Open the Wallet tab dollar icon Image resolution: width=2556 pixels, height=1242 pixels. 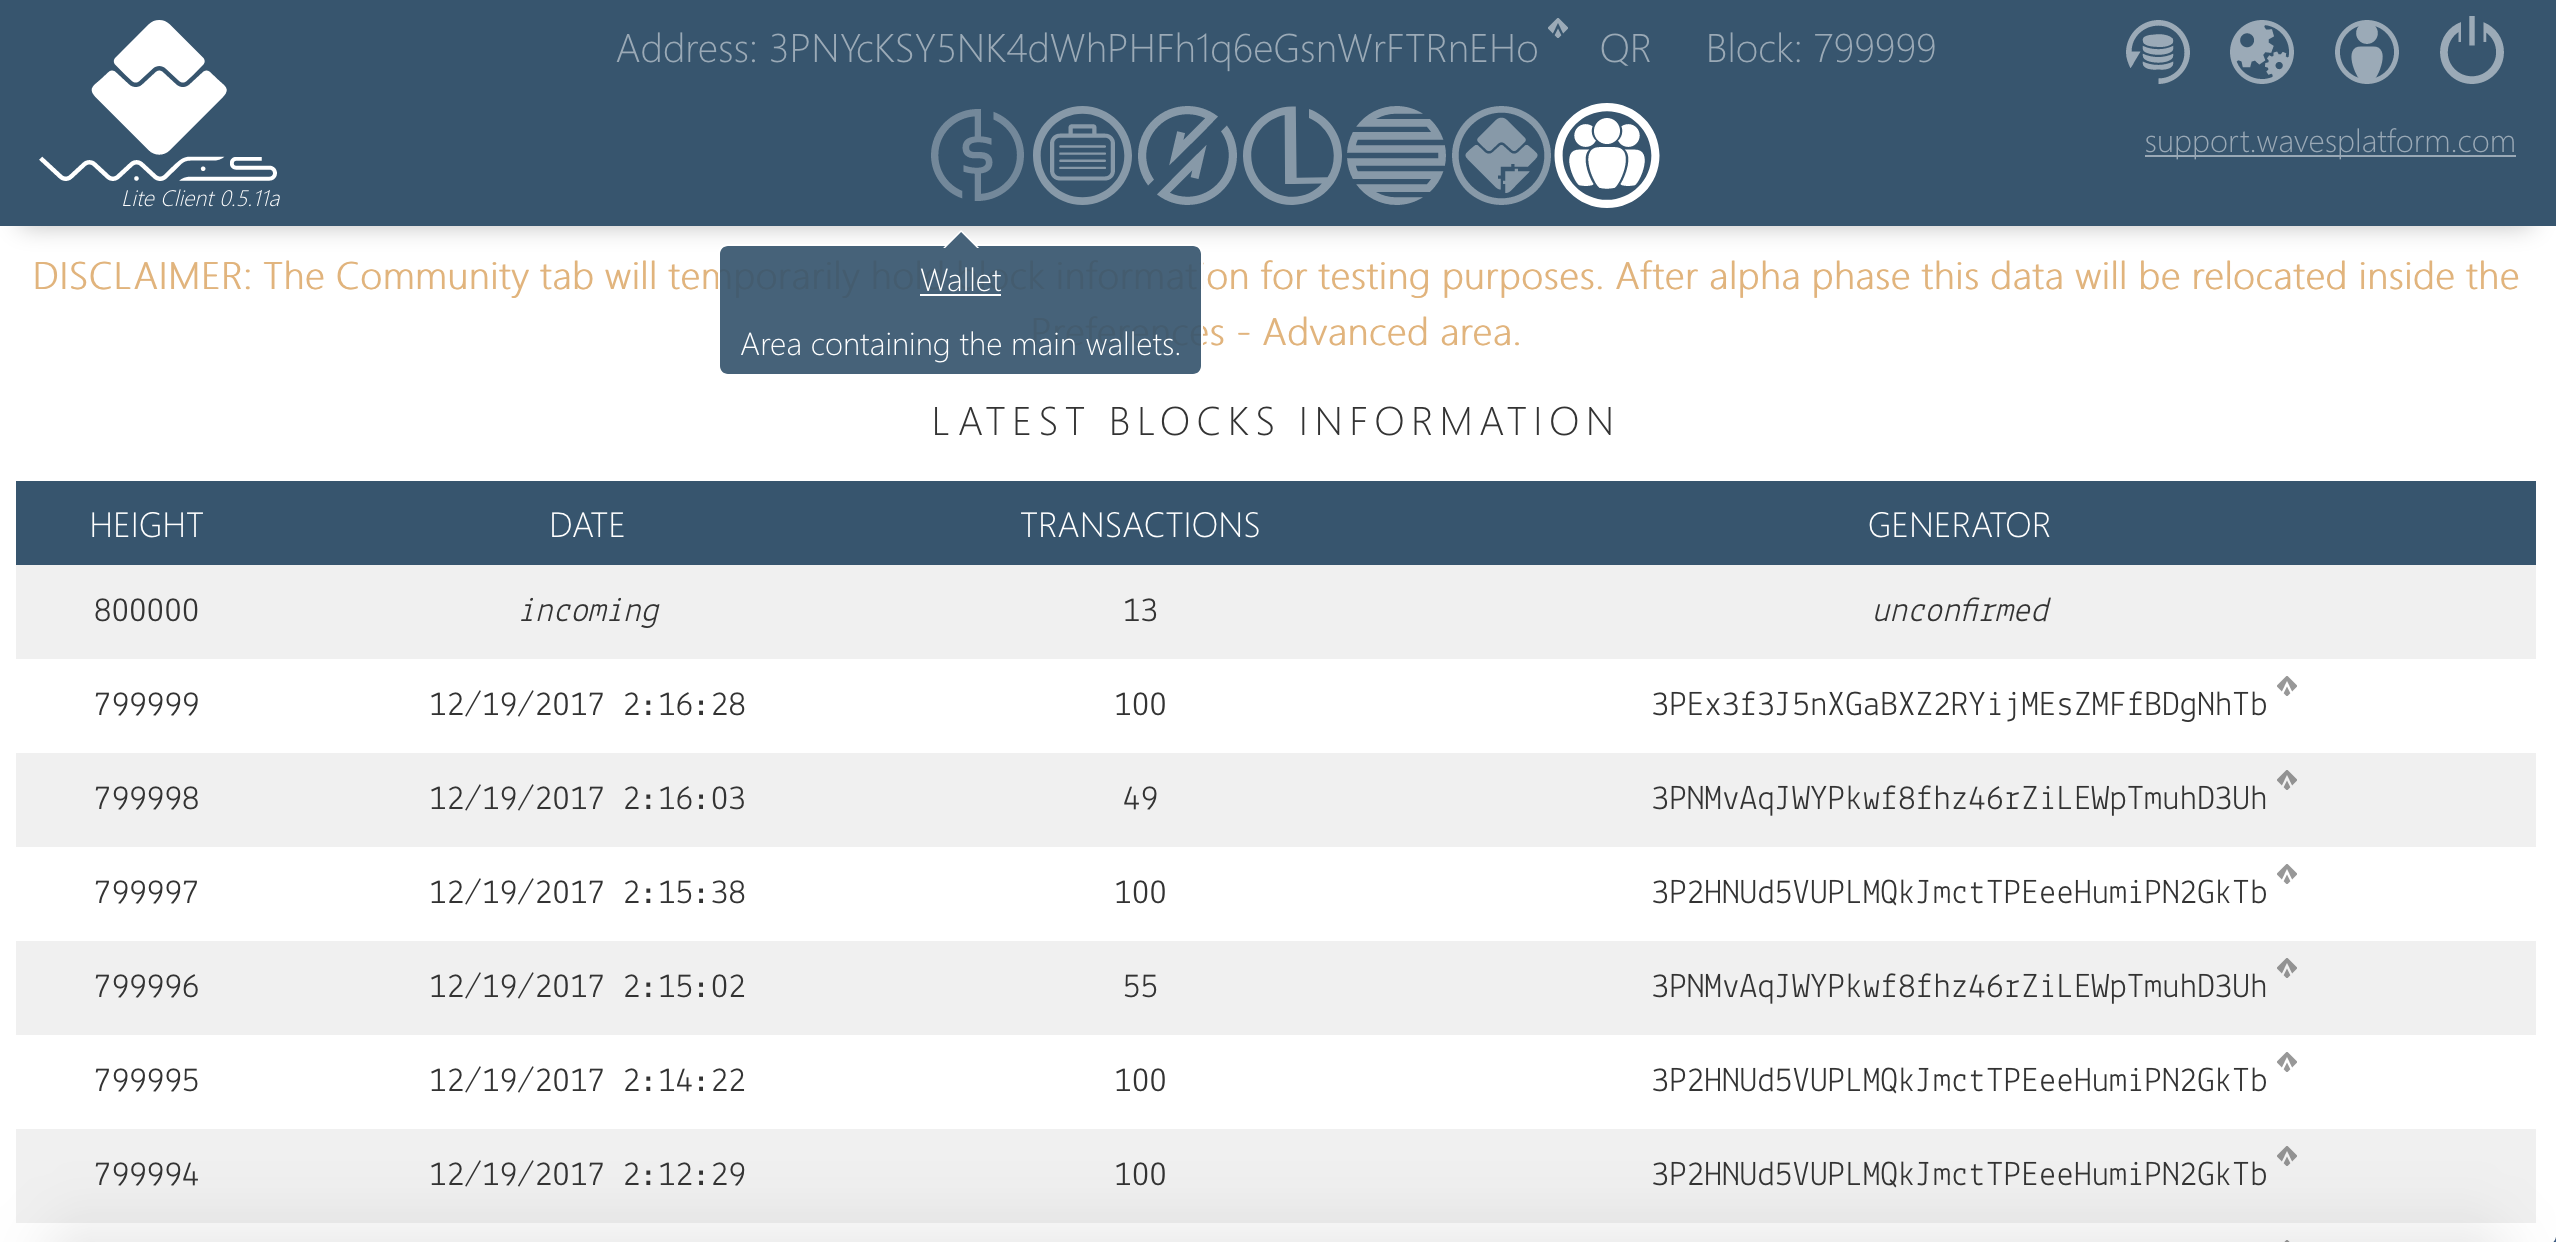(x=977, y=156)
